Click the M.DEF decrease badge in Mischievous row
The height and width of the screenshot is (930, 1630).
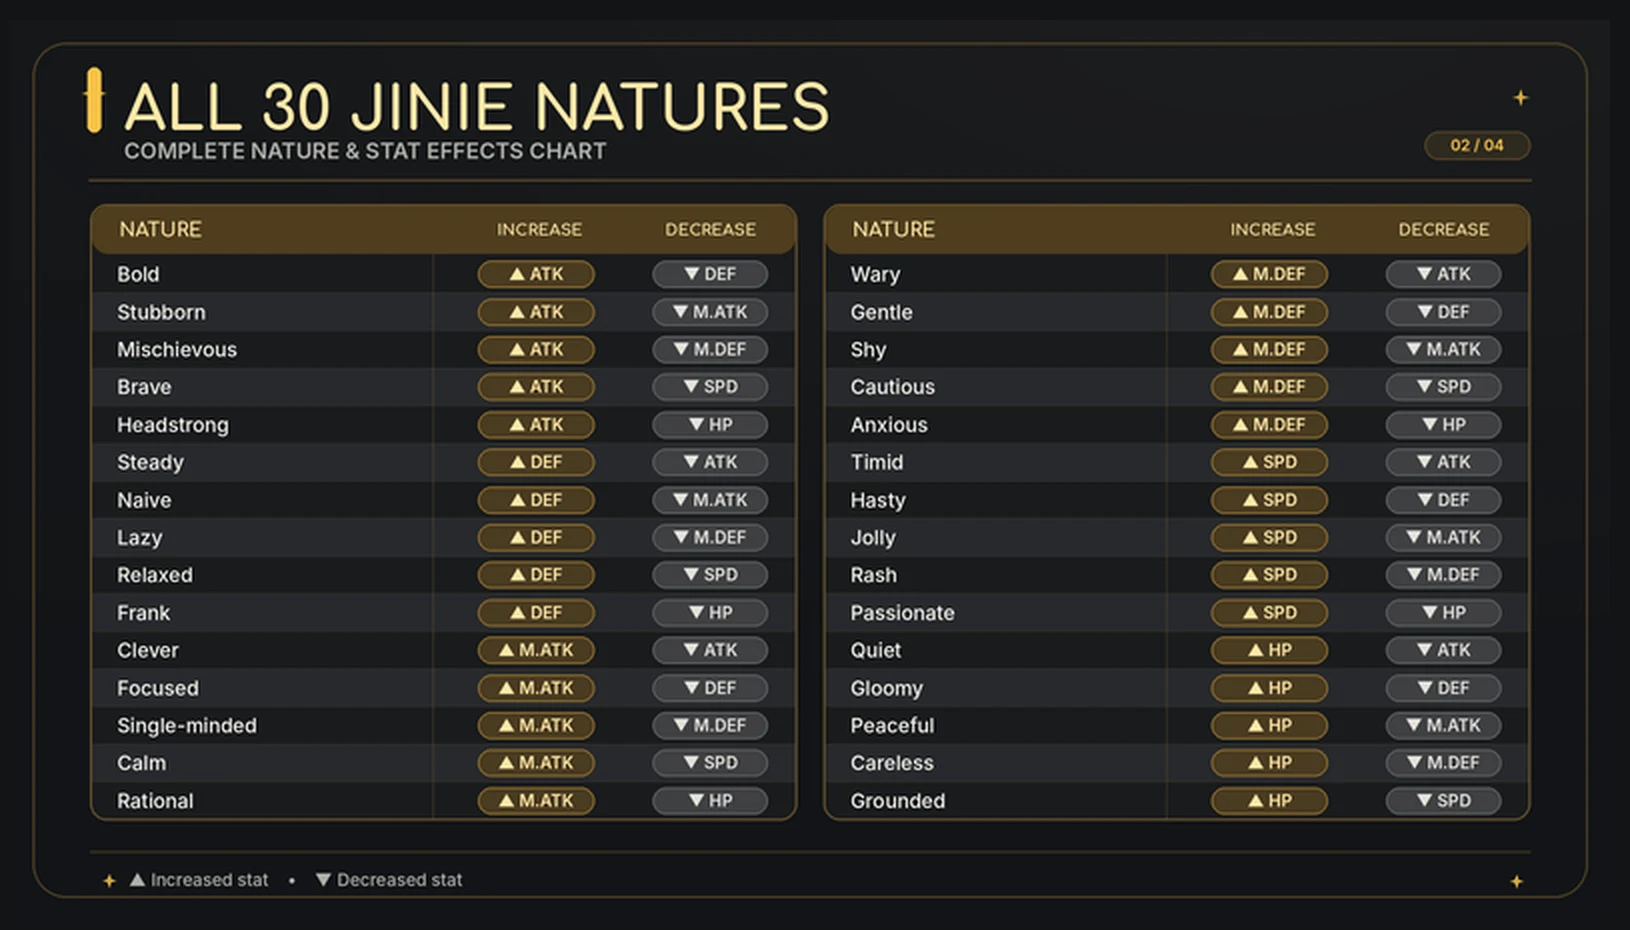(710, 350)
